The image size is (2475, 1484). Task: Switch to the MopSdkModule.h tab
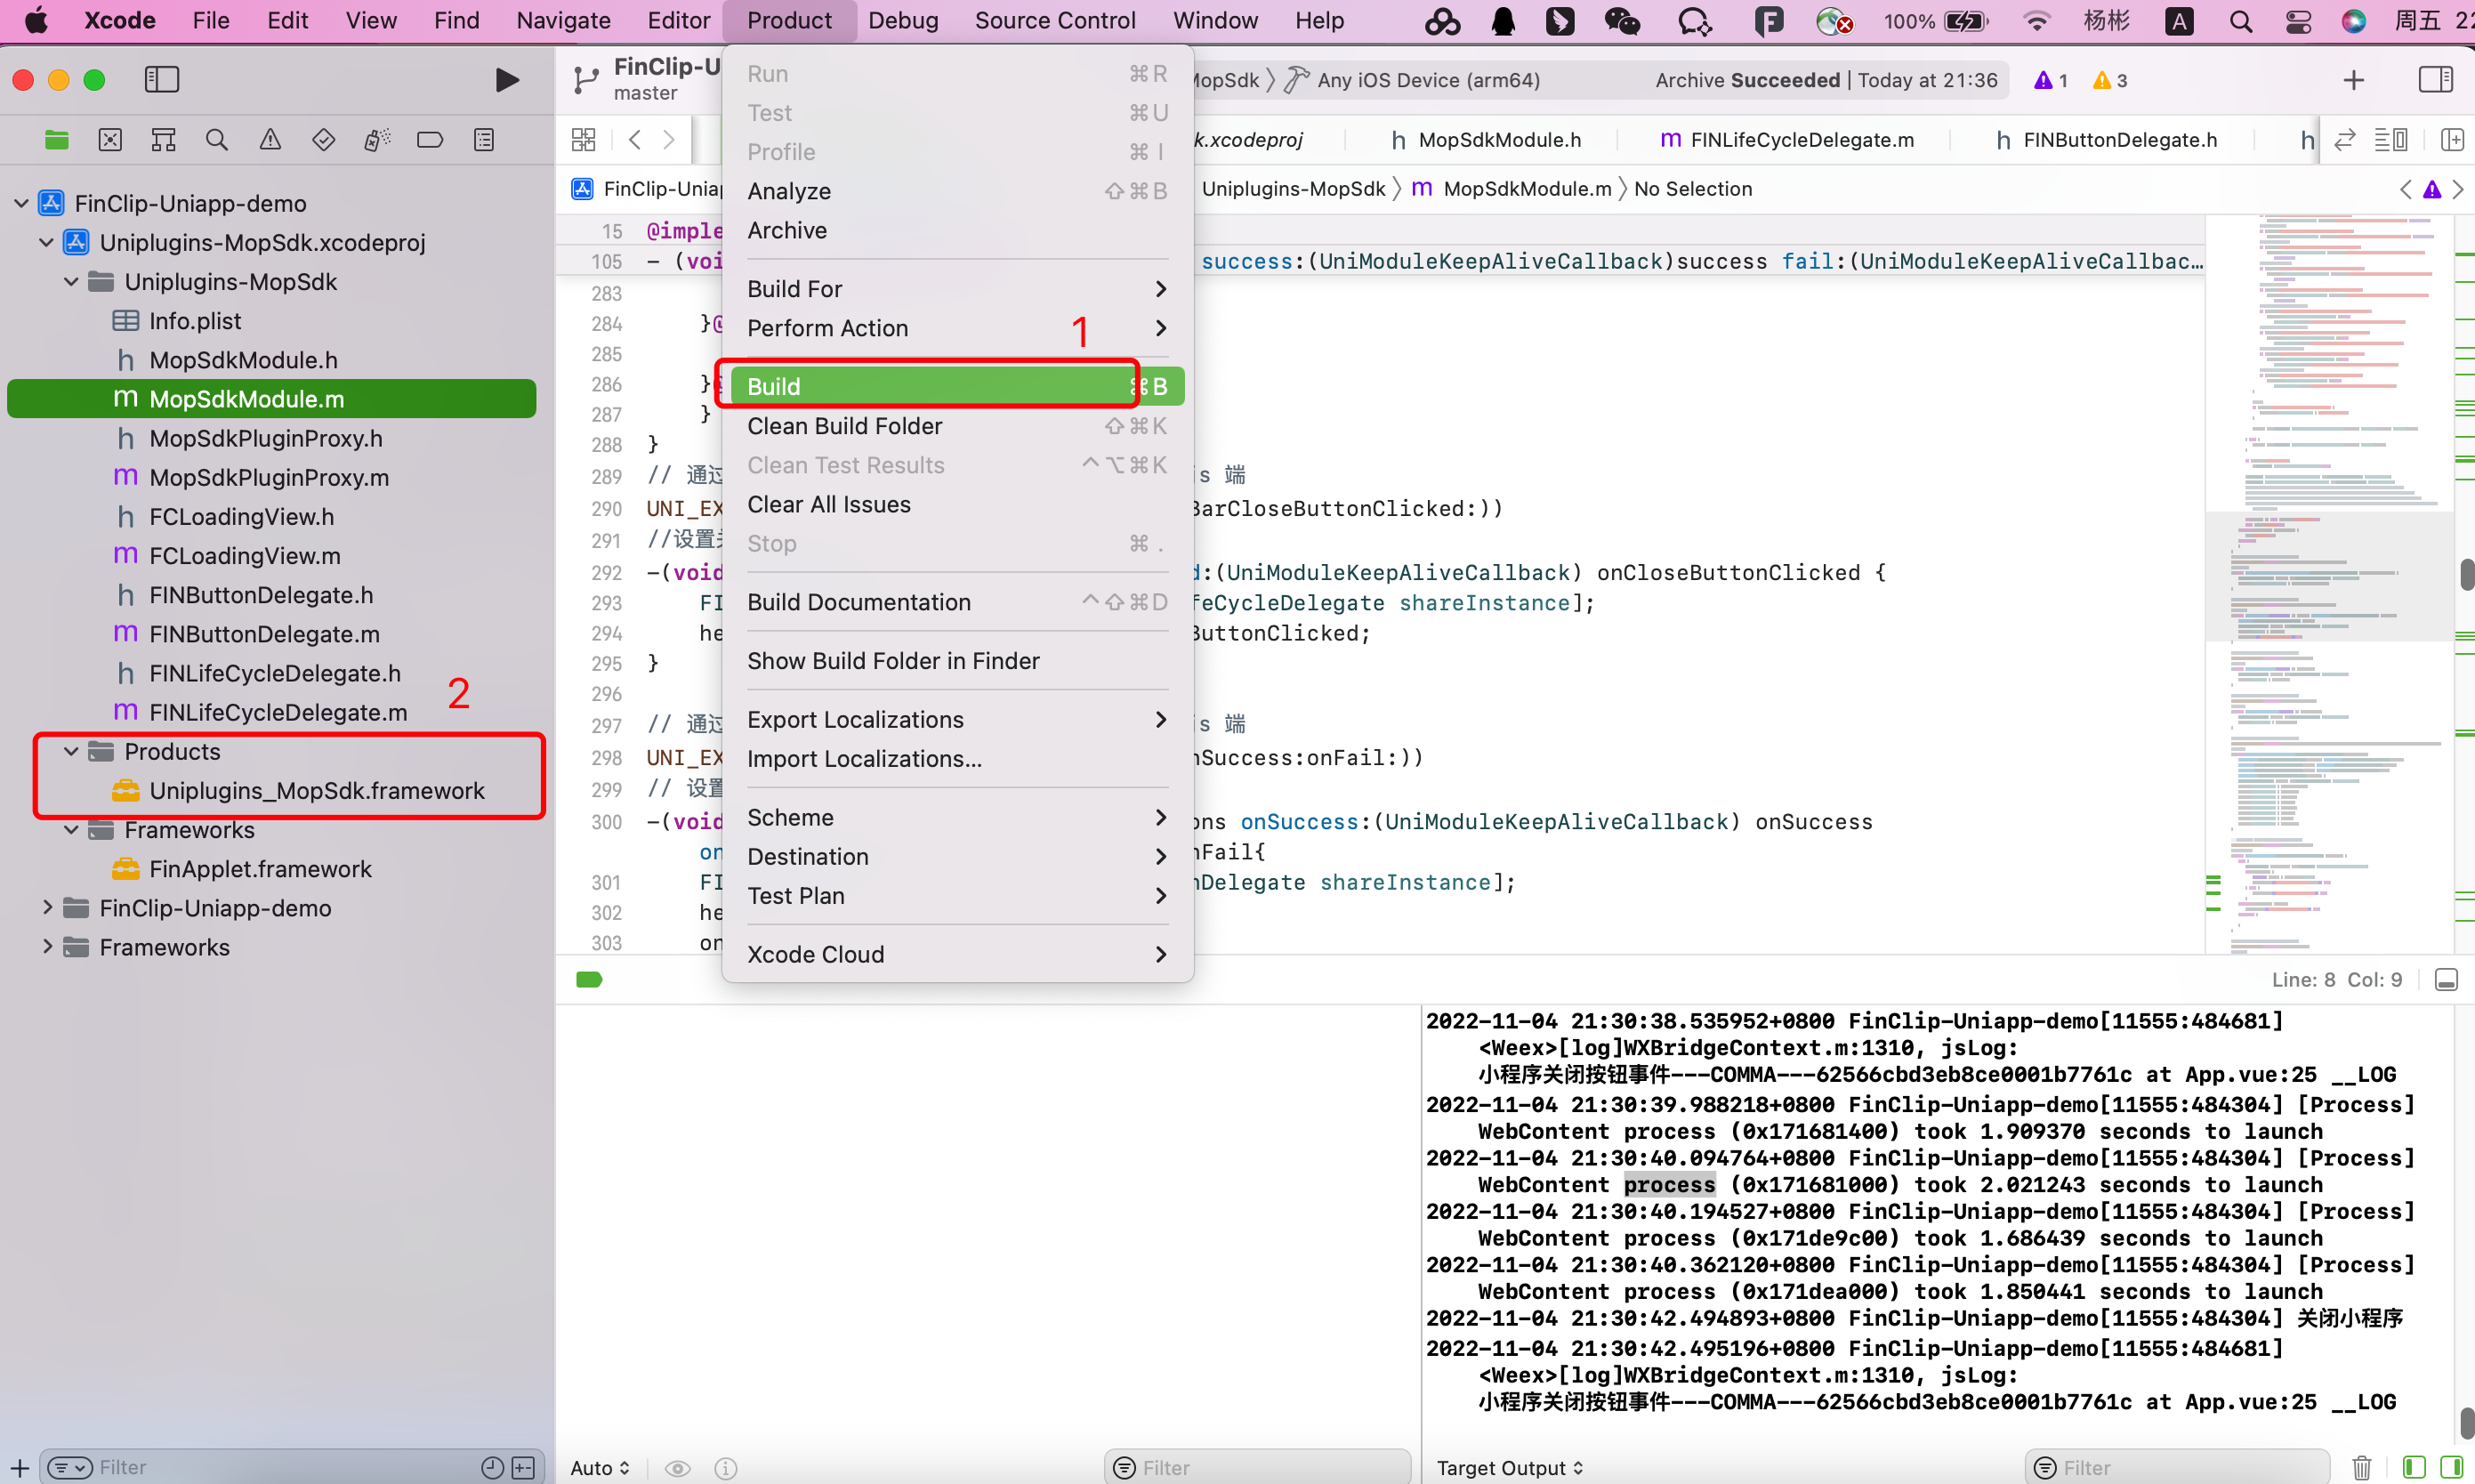tap(1486, 140)
